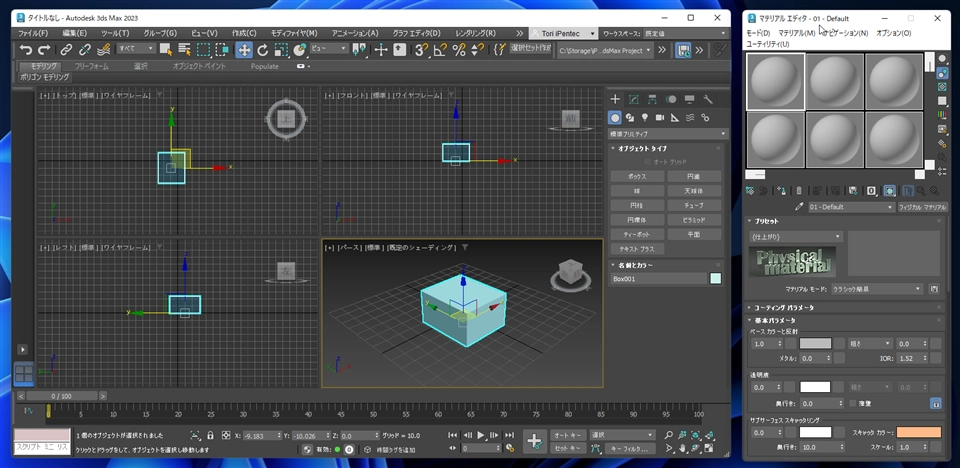Click Bind to Space Warp icon

(x=103, y=50)
